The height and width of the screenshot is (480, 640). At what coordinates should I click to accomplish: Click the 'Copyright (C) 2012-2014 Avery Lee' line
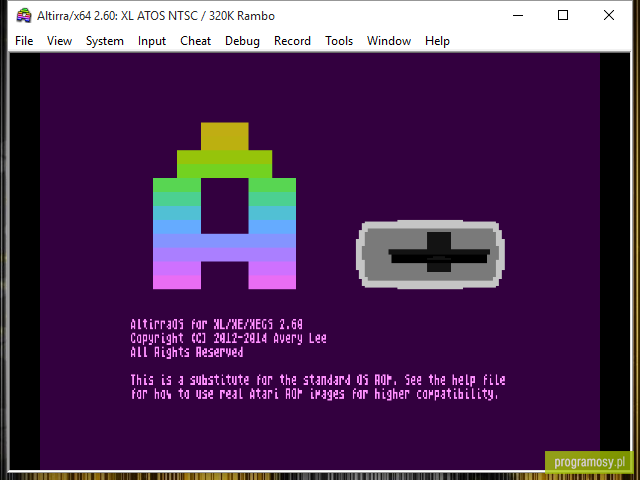tap(229, 338)
